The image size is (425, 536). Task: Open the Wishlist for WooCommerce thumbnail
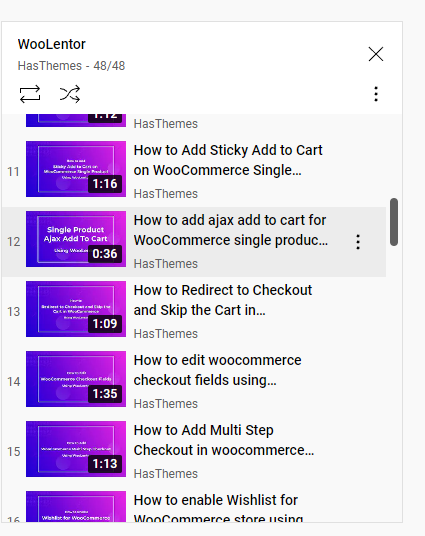[76, 507]
